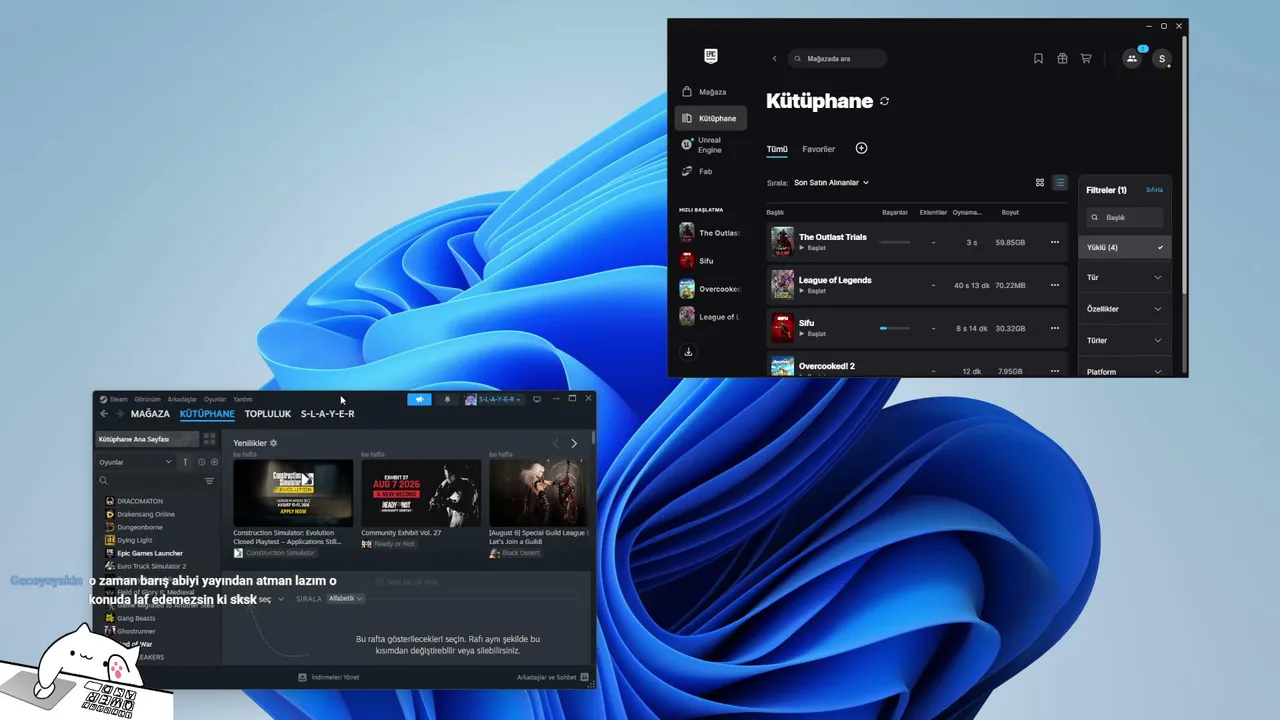Reset Epic filters with Sıfırla
Image resolution: width=1280 pixels, height=720 pixels.
click(1154, 190)
